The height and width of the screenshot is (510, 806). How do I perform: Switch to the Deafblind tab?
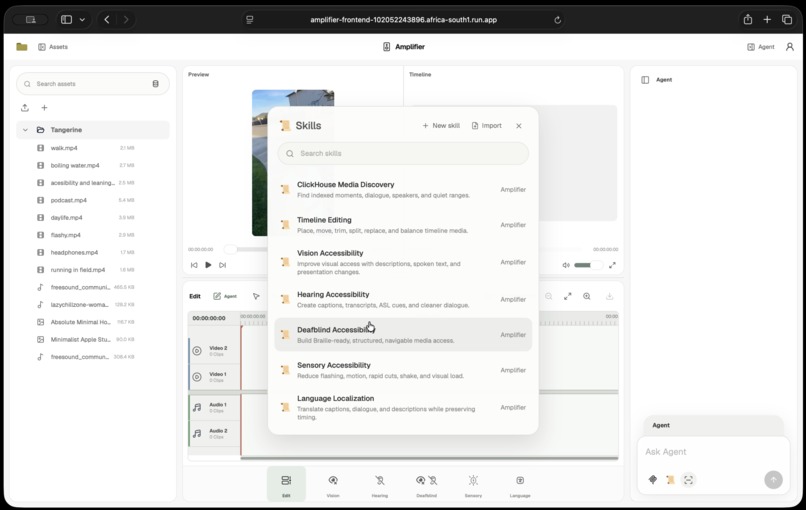(x=427, y=484)
